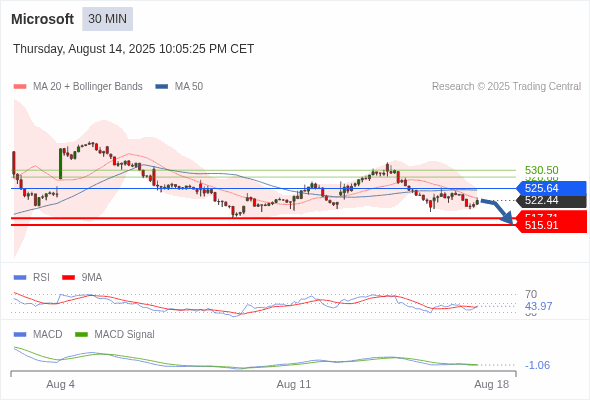
Task: Click the RSI legend label
Action: (x=41, y=277)
